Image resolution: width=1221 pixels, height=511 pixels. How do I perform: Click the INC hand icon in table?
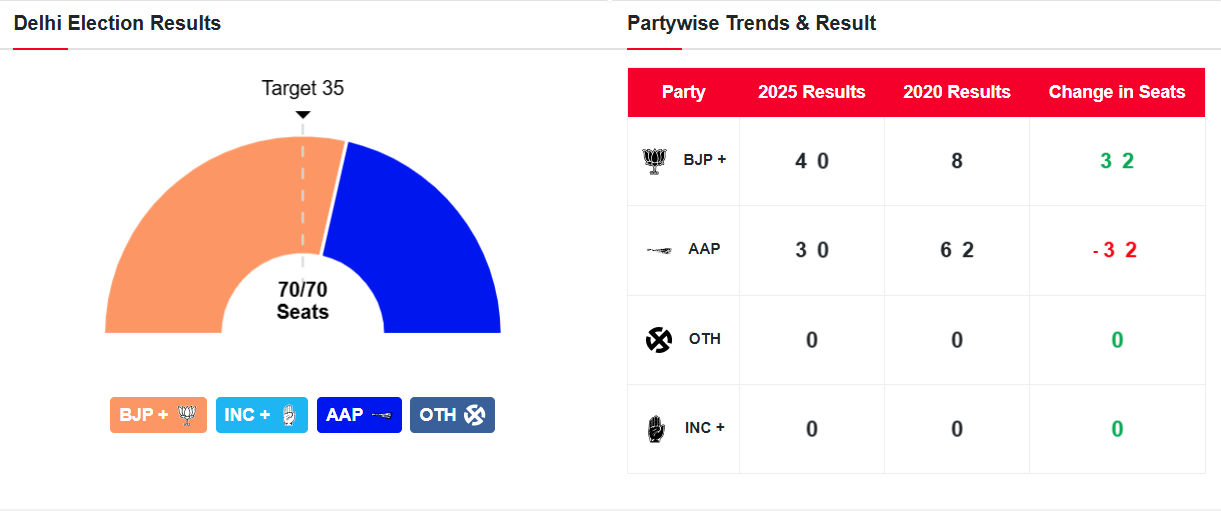[654, 429]
